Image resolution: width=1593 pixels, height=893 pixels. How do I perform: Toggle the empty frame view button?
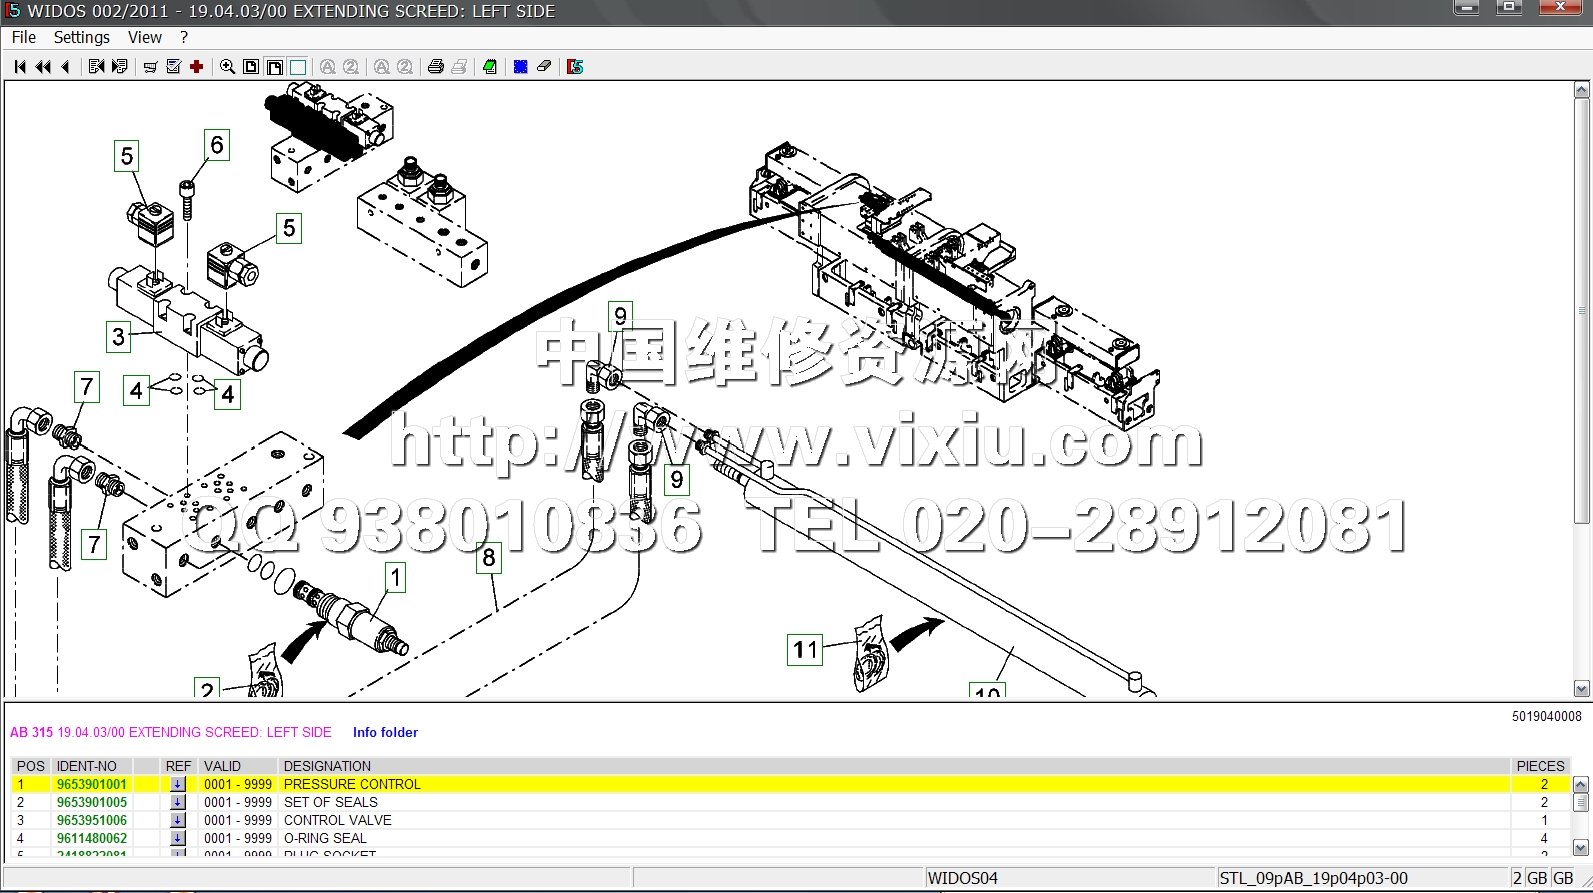click(298, 67)
